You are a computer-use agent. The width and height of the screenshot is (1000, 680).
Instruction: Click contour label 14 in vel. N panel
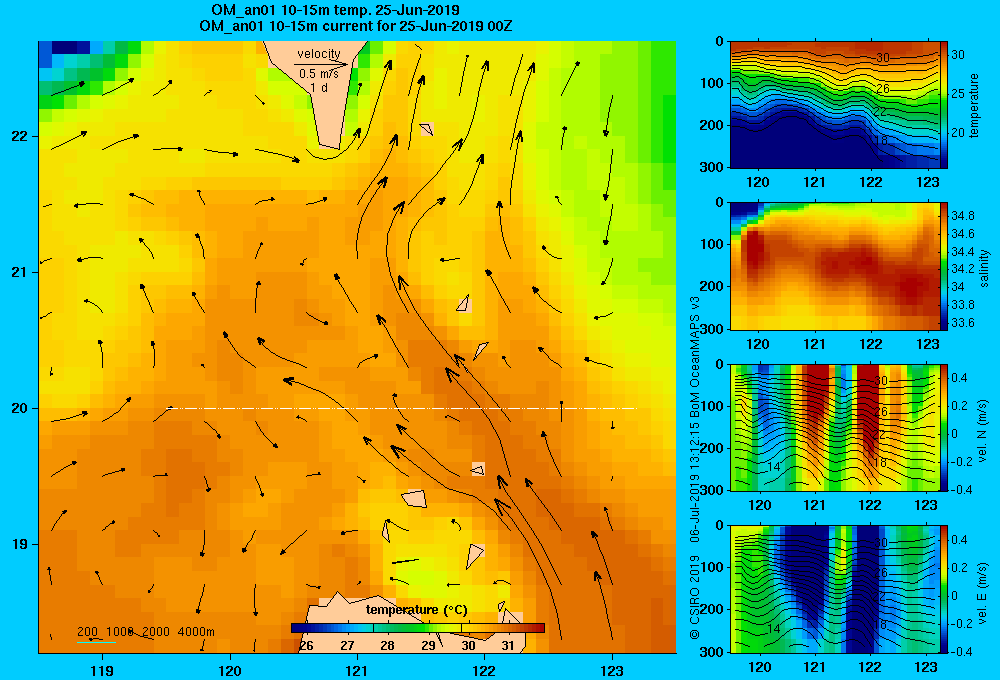(x=774, y=467)
